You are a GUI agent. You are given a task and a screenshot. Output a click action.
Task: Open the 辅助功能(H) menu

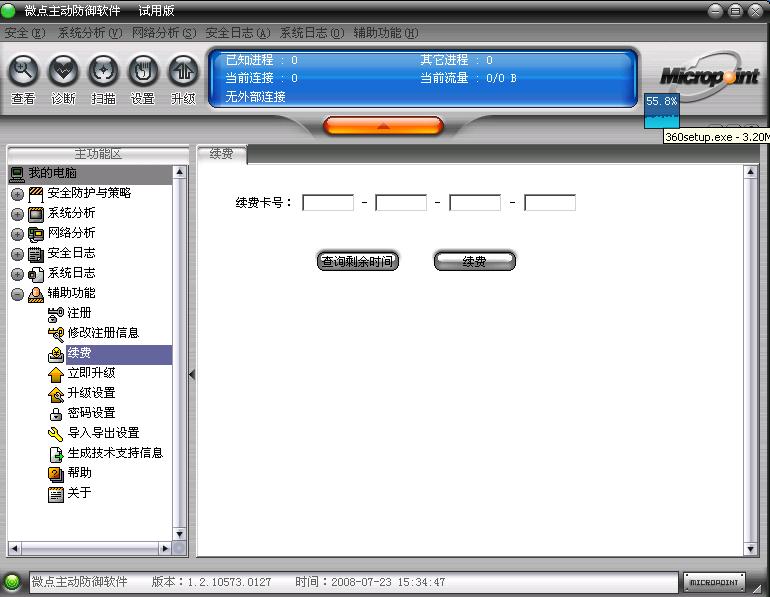[385, 33]
